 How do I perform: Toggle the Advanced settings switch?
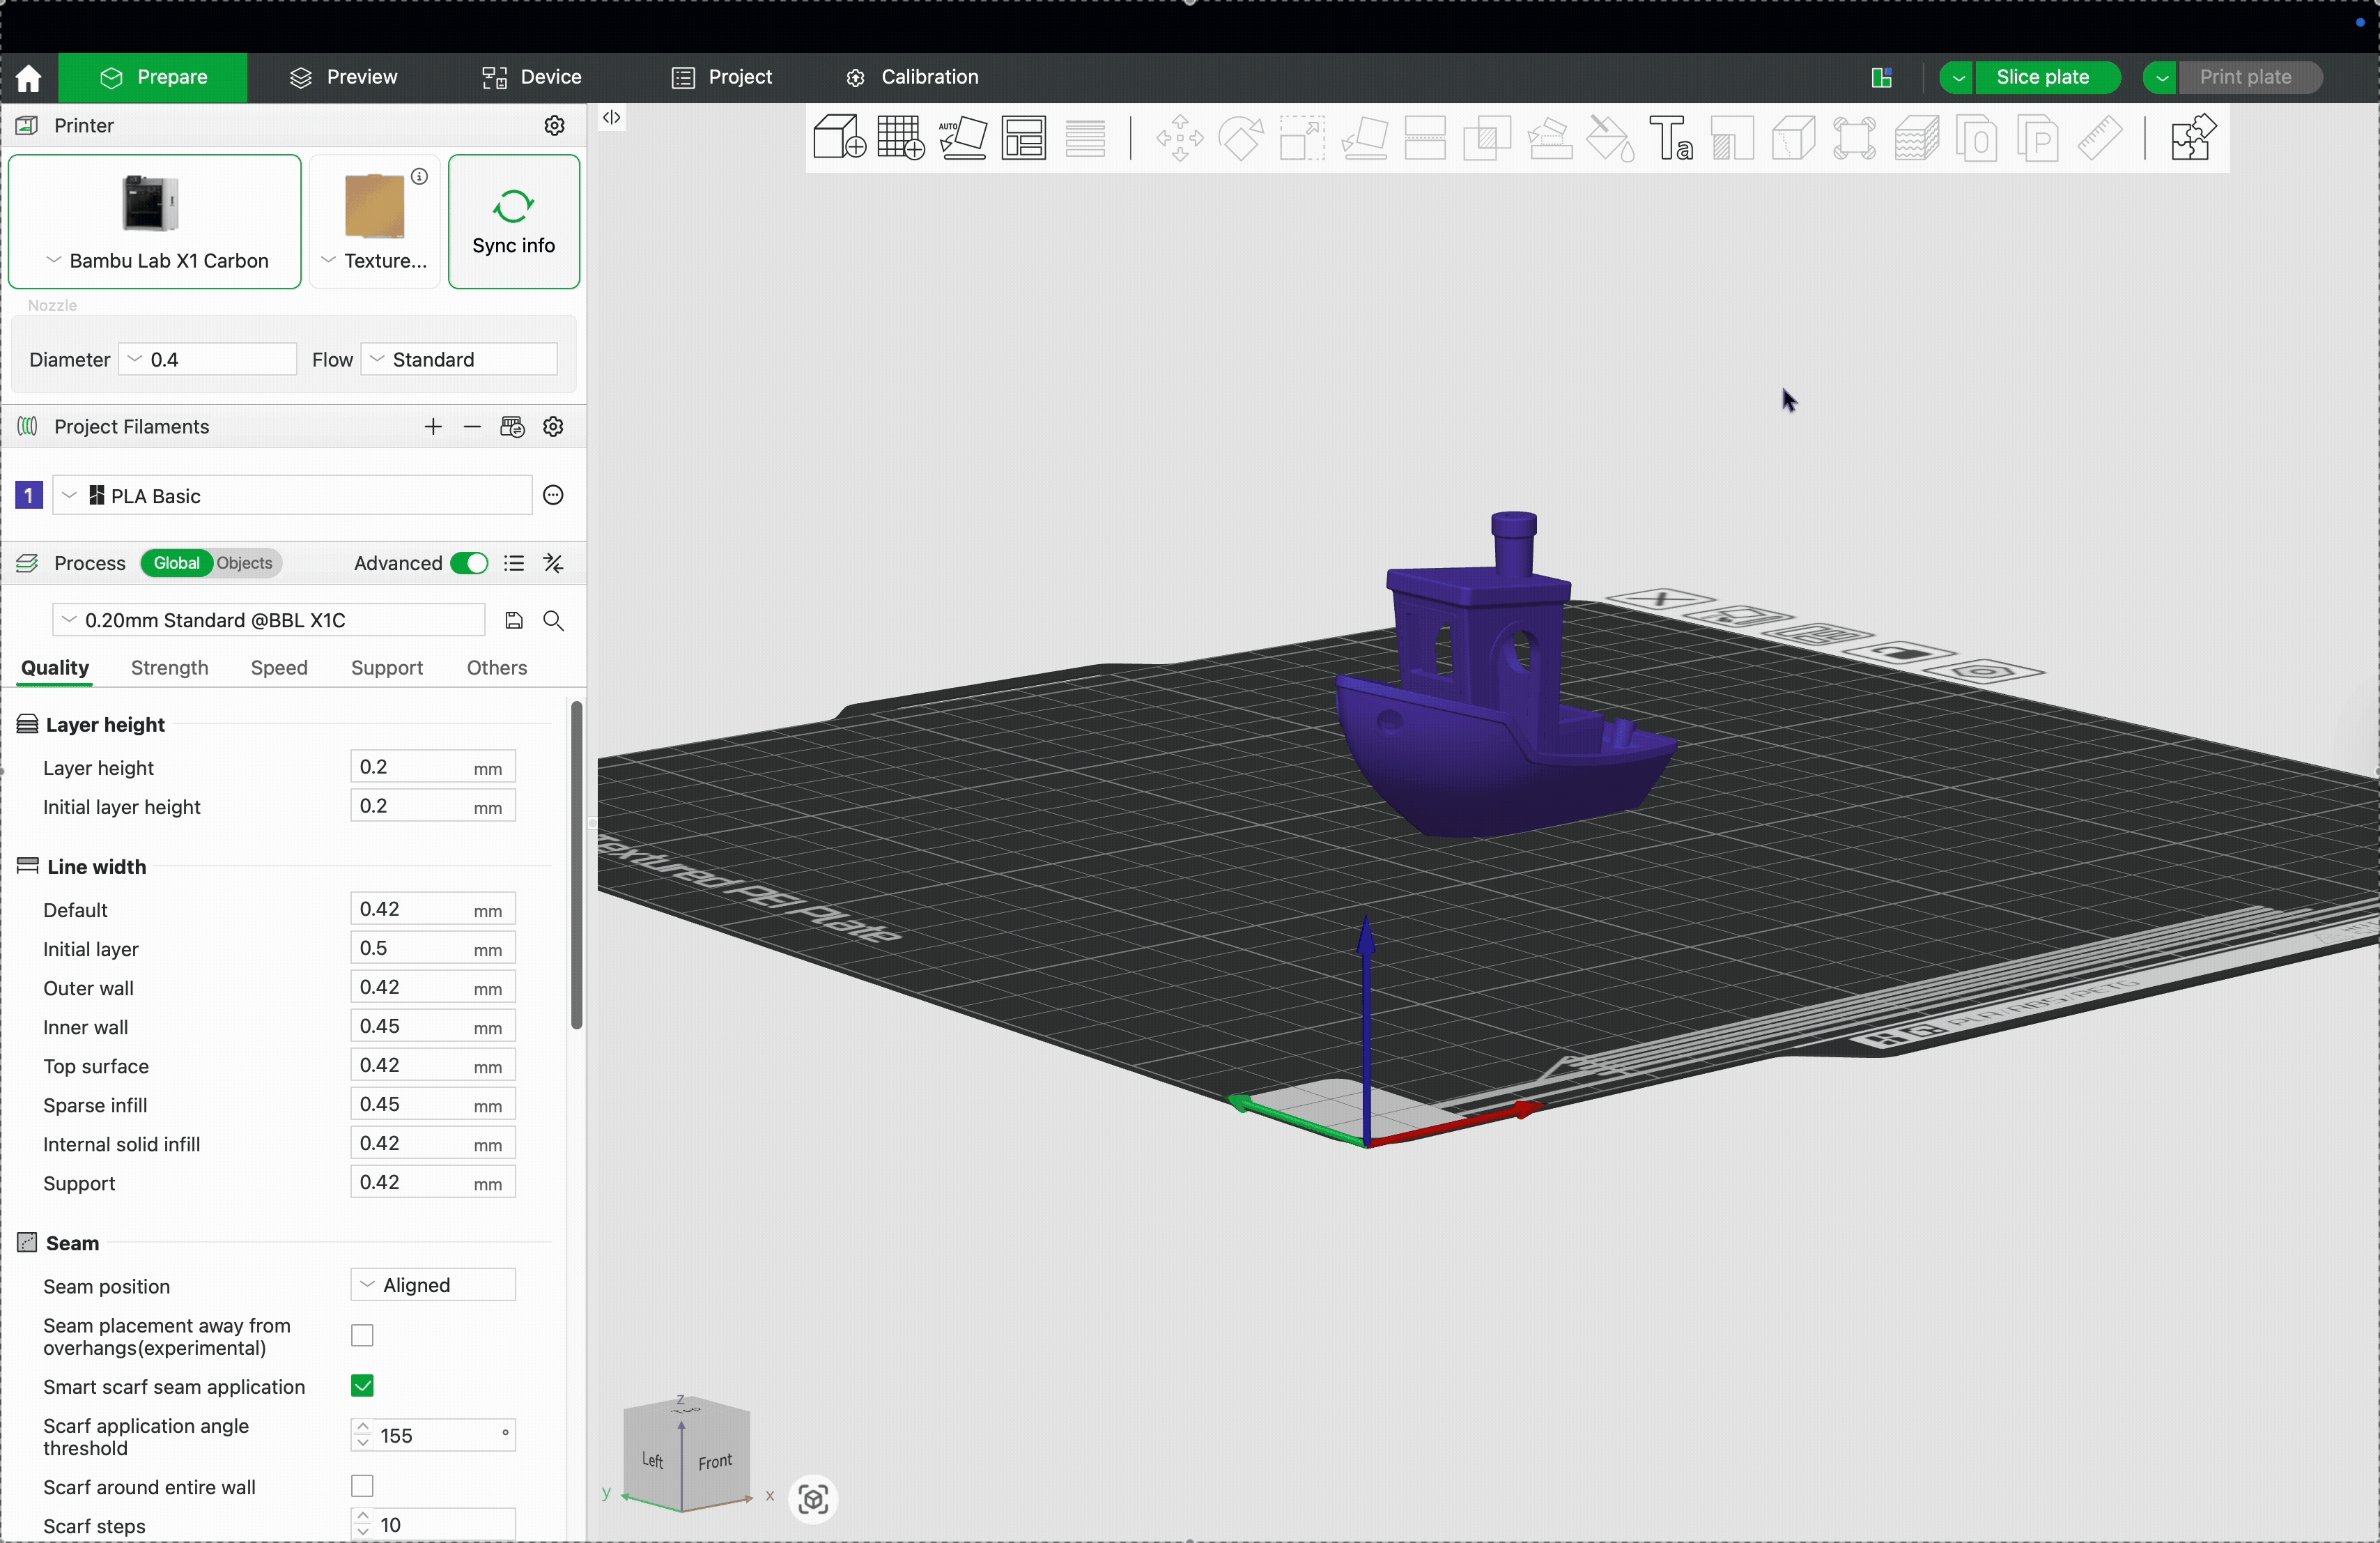pos(468,564)
